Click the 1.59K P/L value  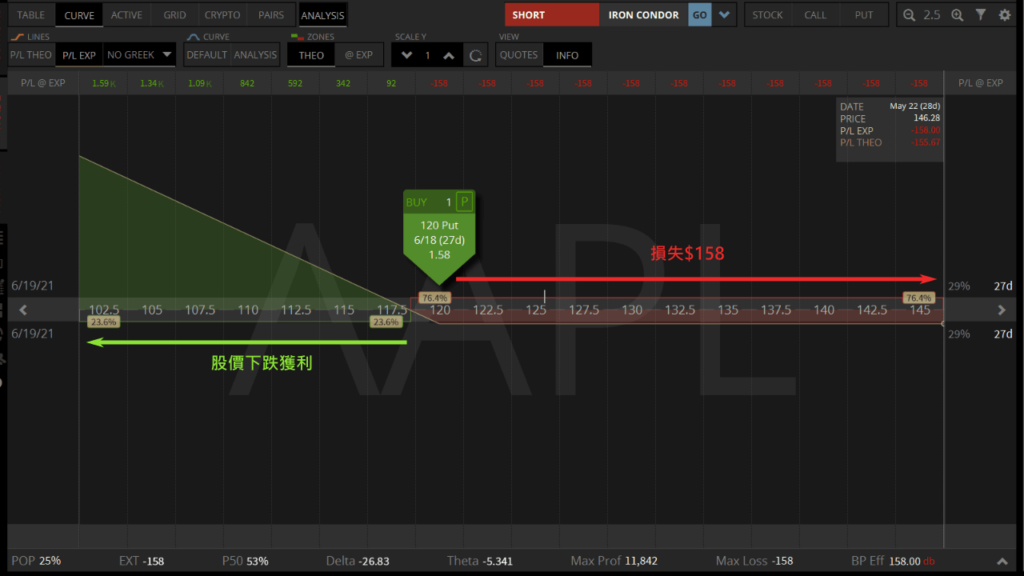[104, 83]
